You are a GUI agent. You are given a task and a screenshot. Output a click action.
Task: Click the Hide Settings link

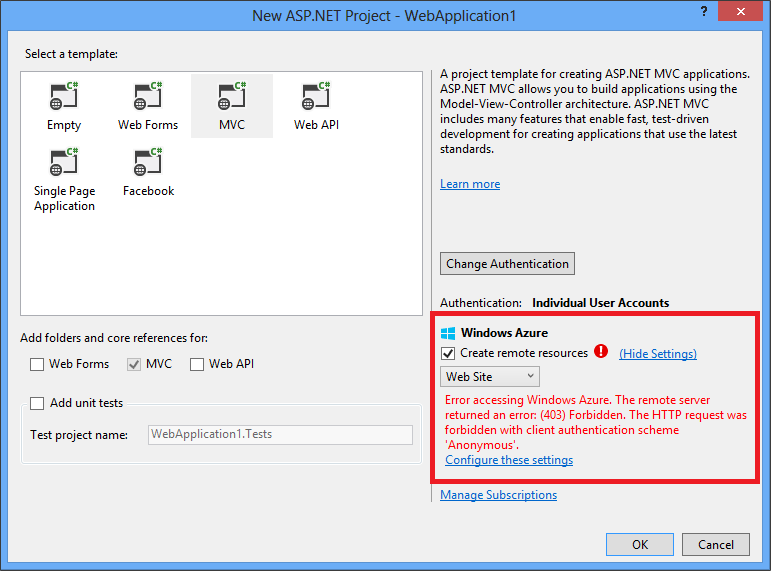pos(658,354)
